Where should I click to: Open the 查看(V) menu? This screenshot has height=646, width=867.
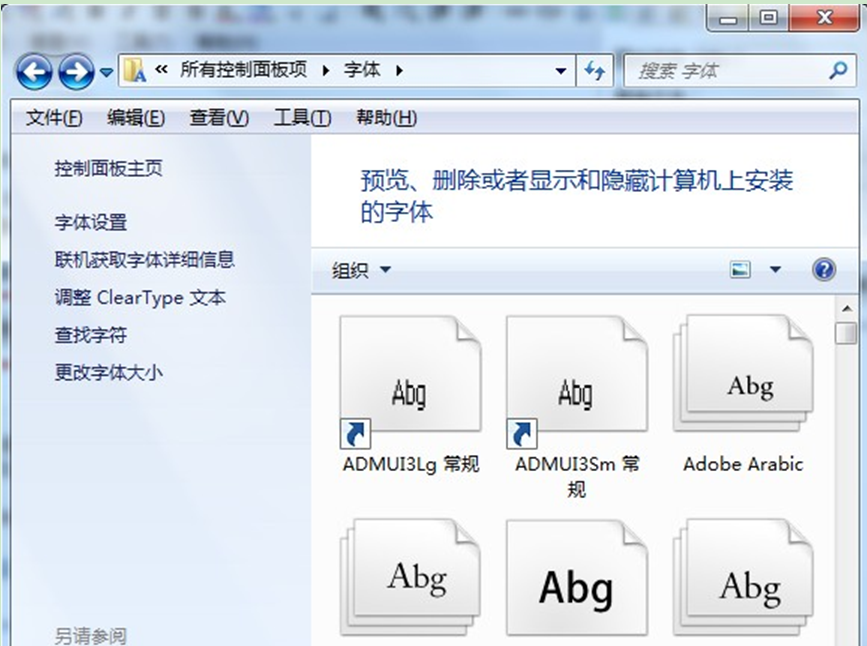[219, 117]
